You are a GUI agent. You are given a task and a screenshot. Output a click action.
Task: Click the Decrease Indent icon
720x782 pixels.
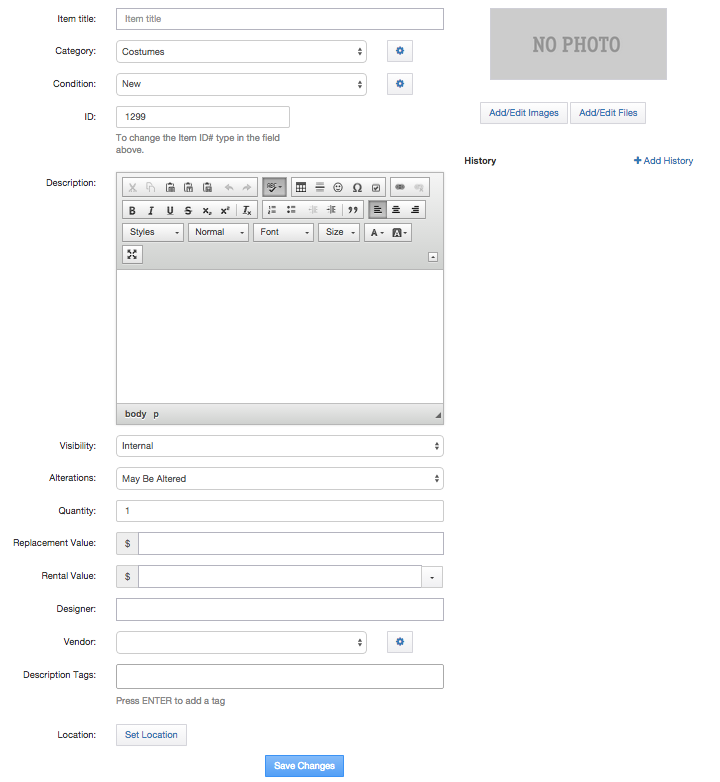(x=313, y=210)
